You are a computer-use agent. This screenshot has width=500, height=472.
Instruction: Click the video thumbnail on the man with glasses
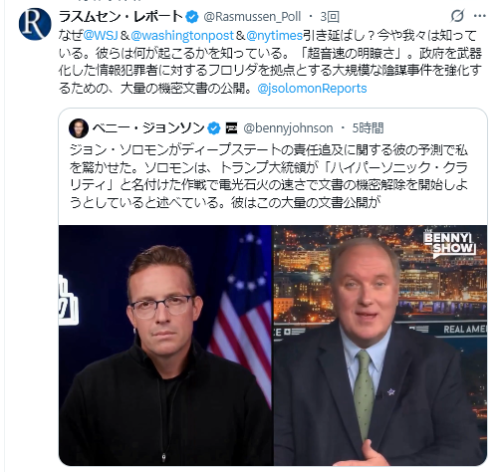166,345
